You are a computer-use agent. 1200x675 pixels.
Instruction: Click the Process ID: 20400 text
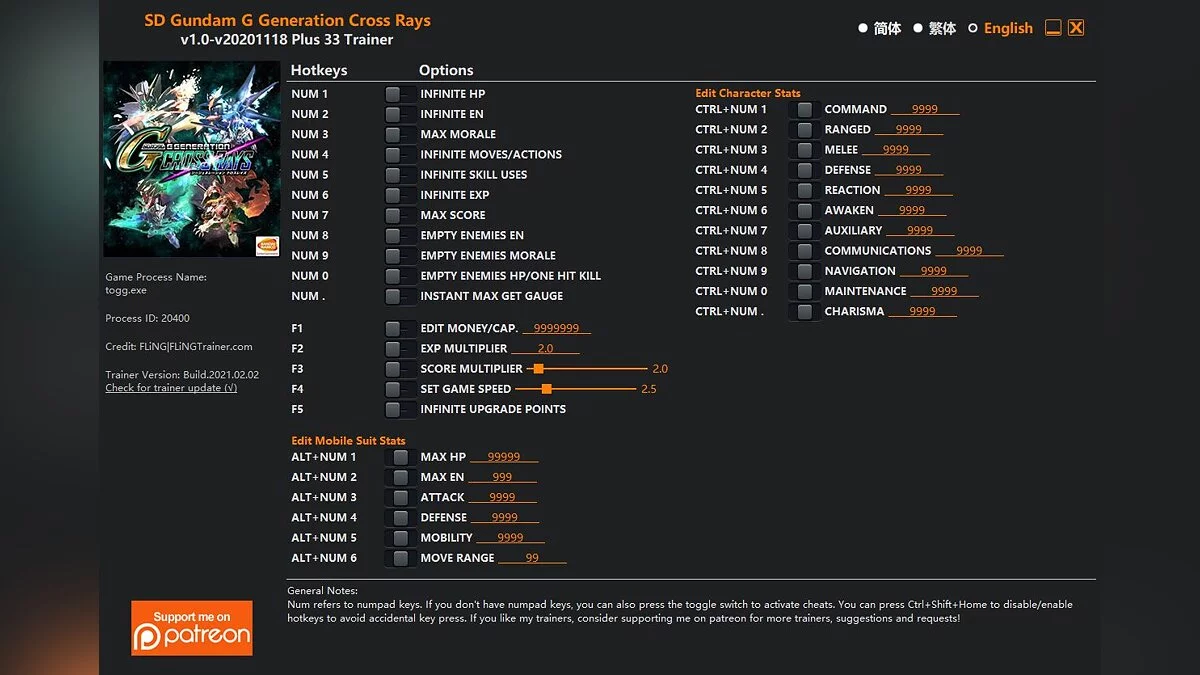147,318
